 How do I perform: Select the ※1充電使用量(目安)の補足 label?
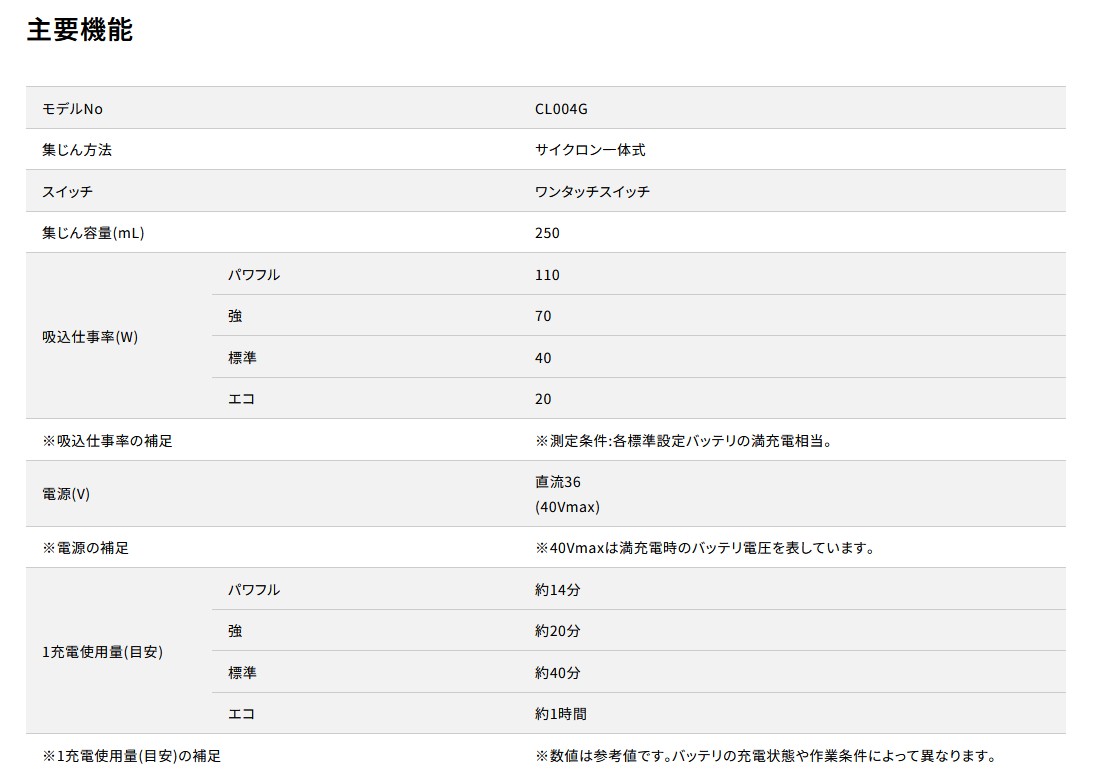pyautogui.click(x=132, y=756)
